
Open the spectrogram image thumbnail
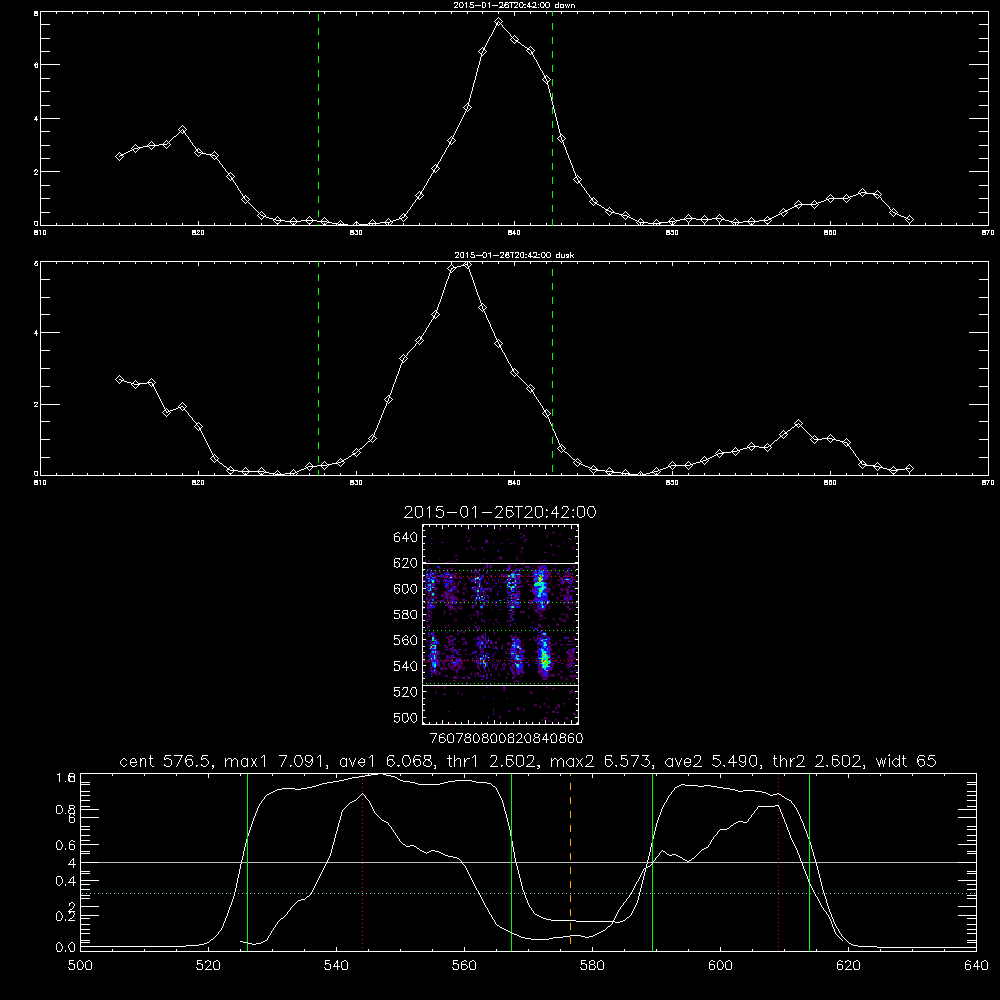(x=501, y=624)
